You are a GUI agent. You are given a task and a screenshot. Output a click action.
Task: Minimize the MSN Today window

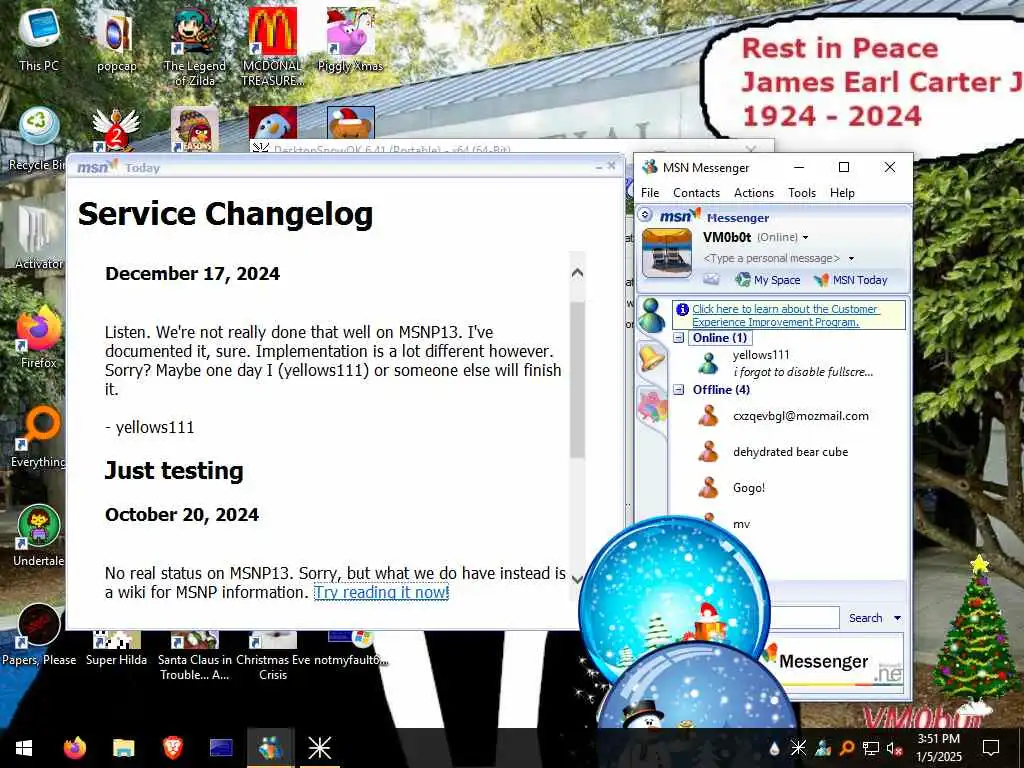click(x=599, y=167)
